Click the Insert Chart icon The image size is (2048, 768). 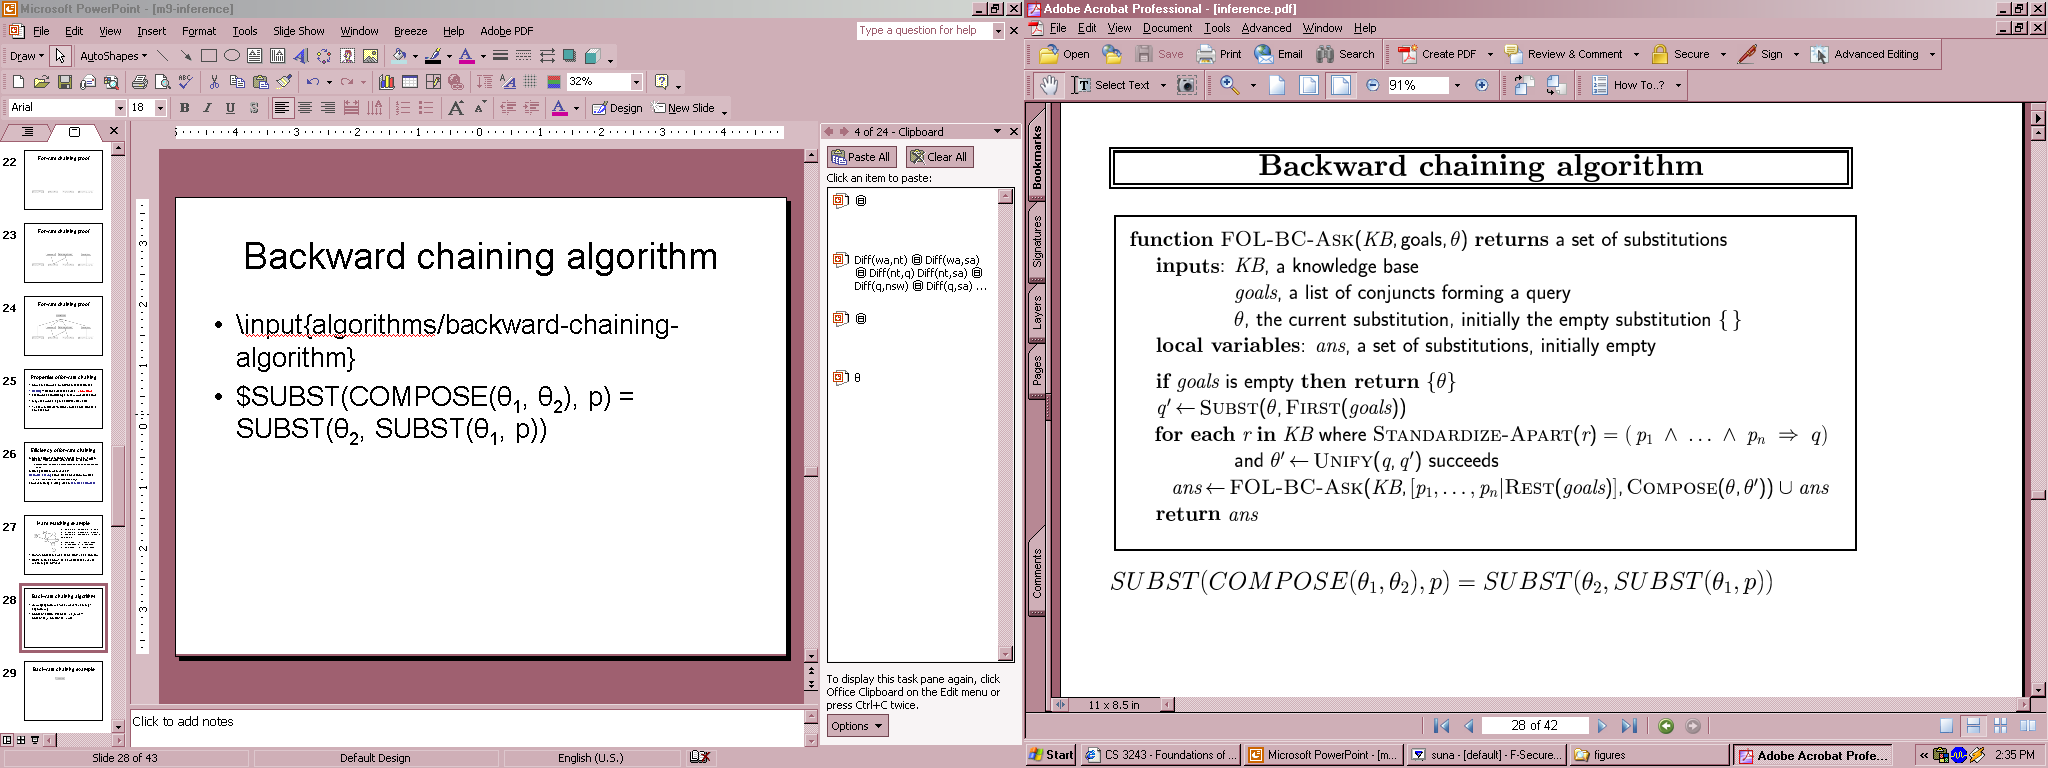(386, 82)
